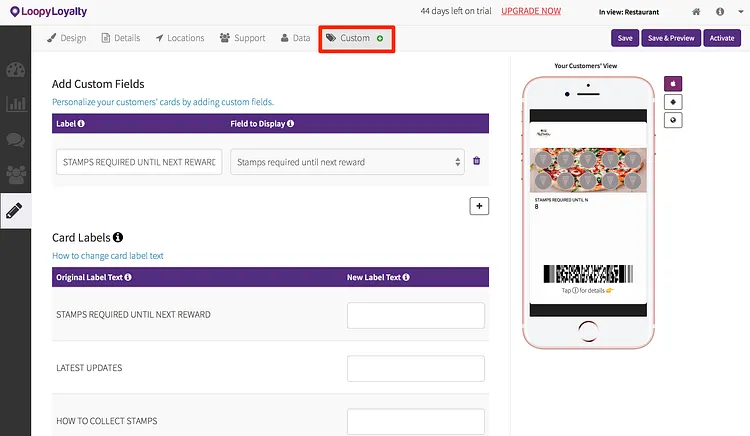Switch preview to Apple device view

click(673, 84)
